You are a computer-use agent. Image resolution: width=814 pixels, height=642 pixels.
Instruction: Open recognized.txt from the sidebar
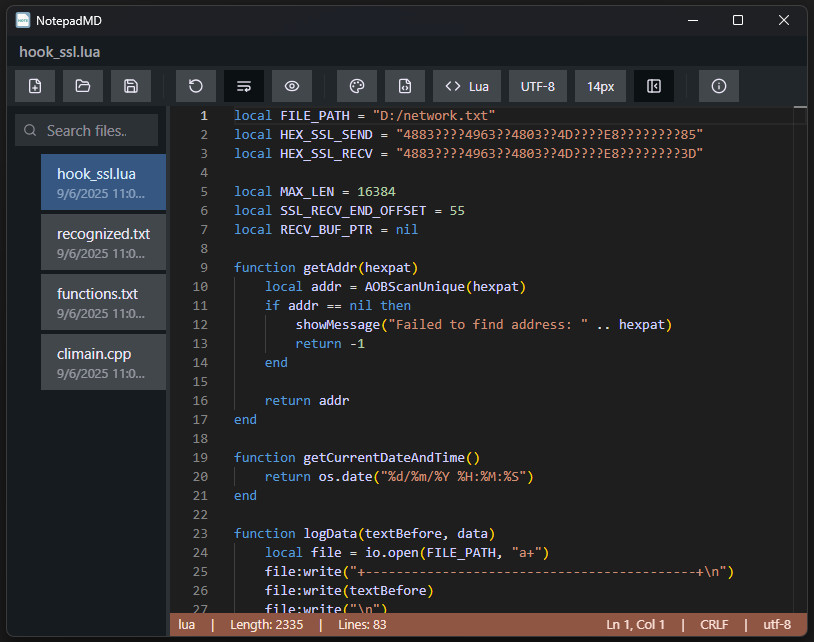pyautogui.click(x=103, y=242)
